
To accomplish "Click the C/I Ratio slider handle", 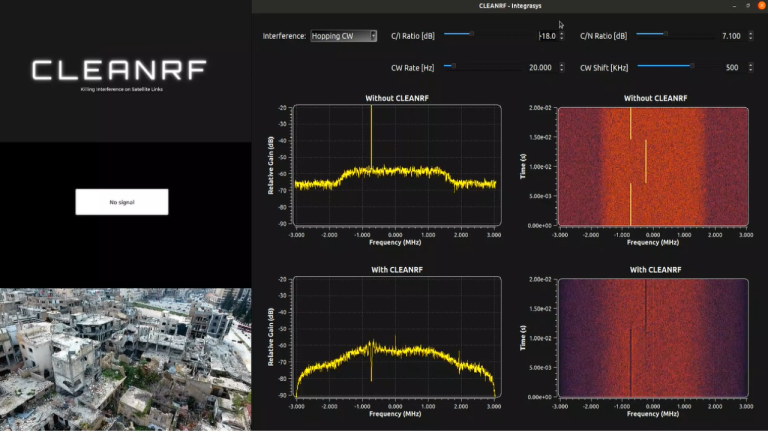I will [471, 34].
